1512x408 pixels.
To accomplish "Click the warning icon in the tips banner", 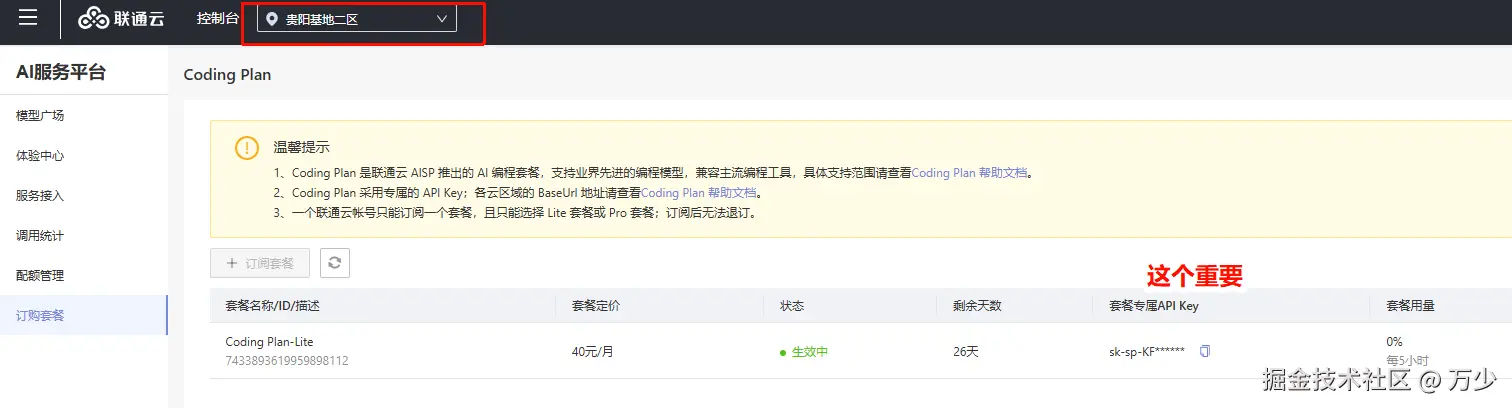I will [247, 148].
